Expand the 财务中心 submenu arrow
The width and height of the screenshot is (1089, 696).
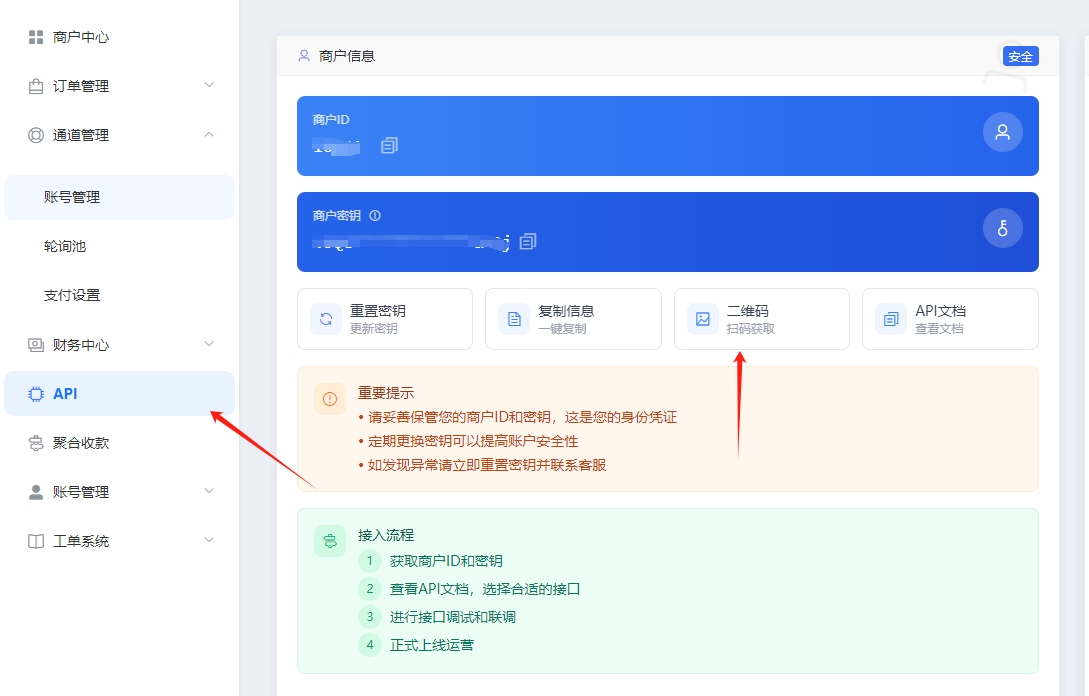pyautogui.click(x=209, y=345)
